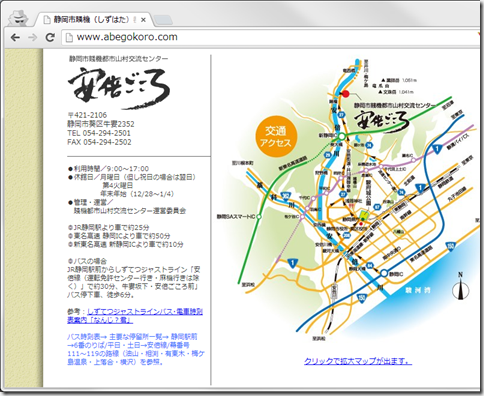Open the しずてつジャストライン bus timetable link
484x396 pixels.
135,316
